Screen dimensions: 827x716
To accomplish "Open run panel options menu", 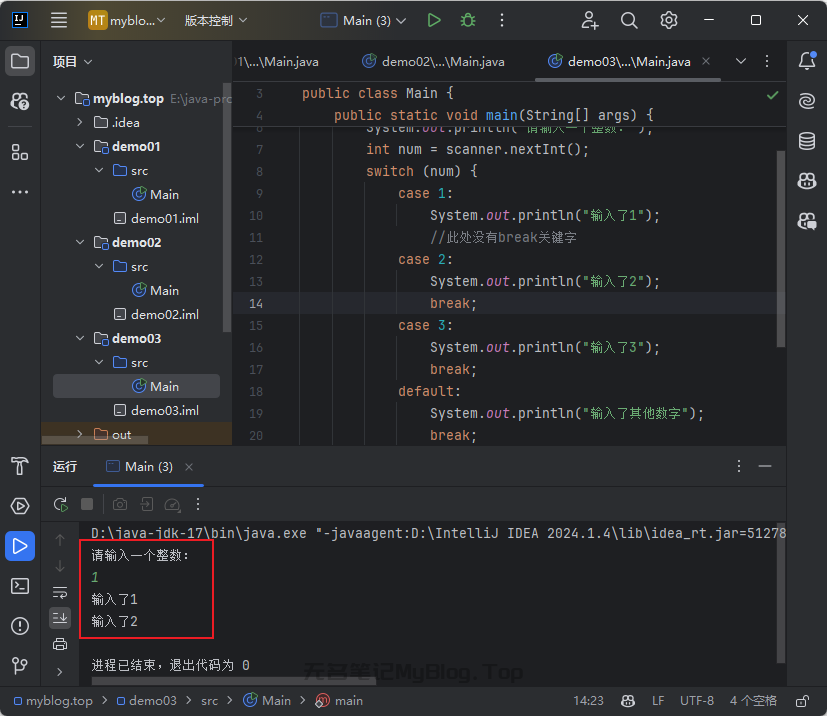I will click(739, 466).
